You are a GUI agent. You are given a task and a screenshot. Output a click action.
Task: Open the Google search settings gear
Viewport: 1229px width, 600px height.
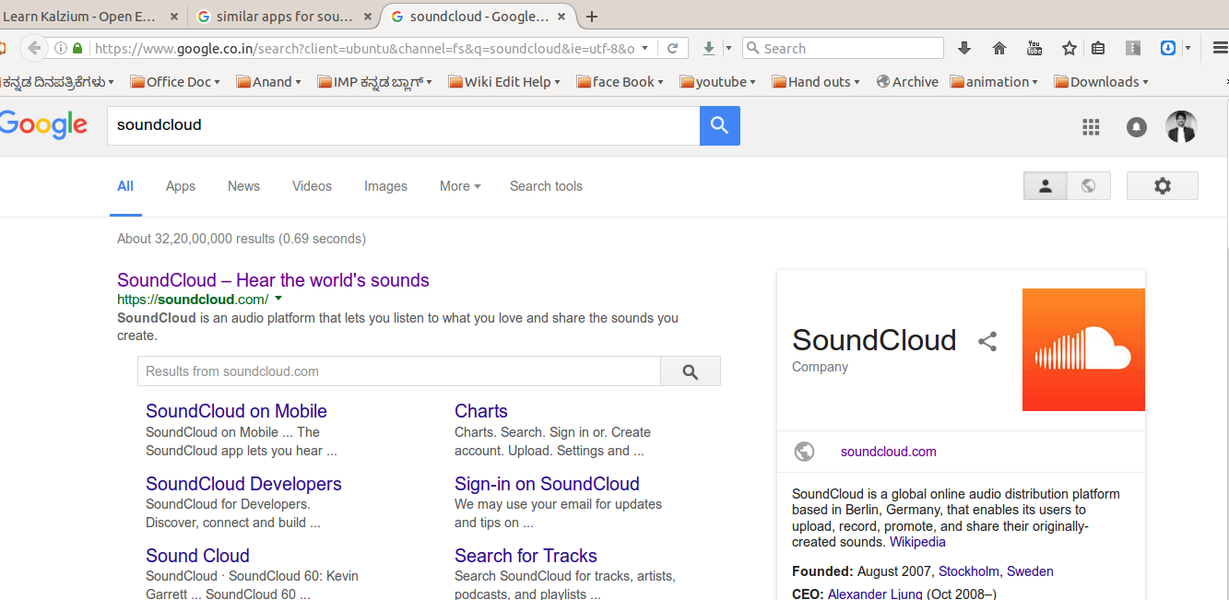coord(1162,186)
